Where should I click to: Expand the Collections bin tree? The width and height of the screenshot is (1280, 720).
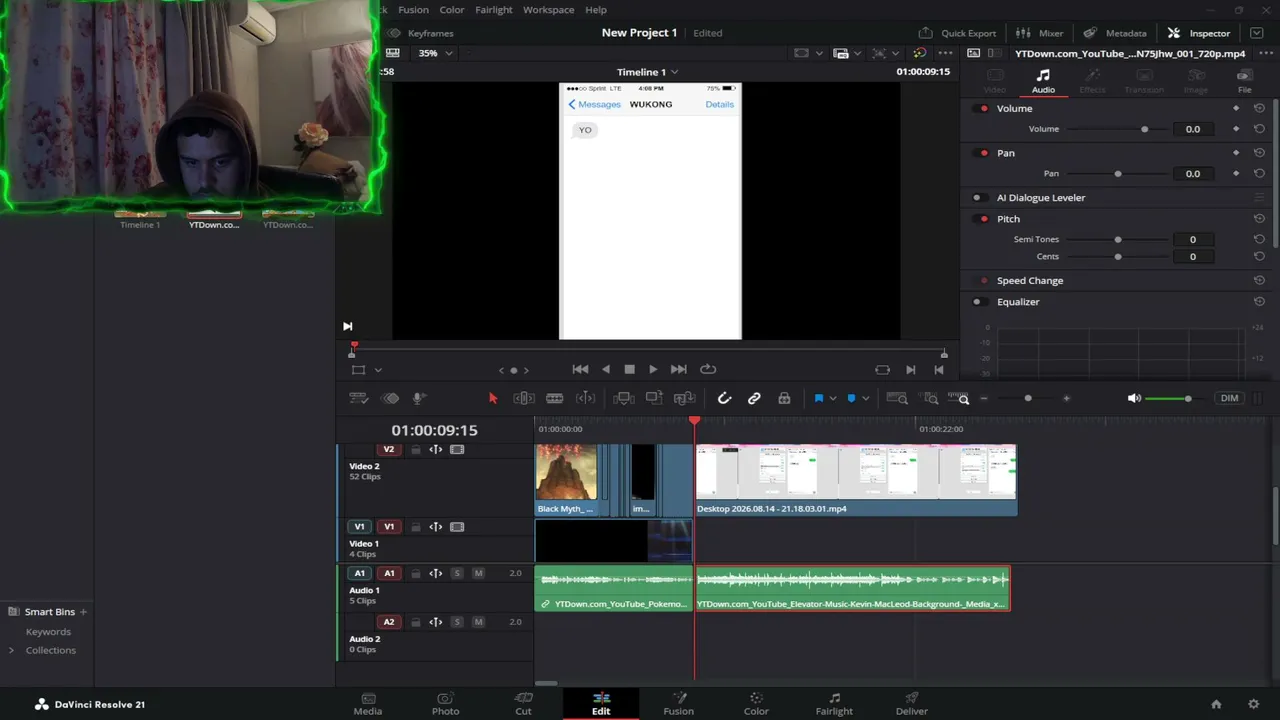[x=11, y=650]
